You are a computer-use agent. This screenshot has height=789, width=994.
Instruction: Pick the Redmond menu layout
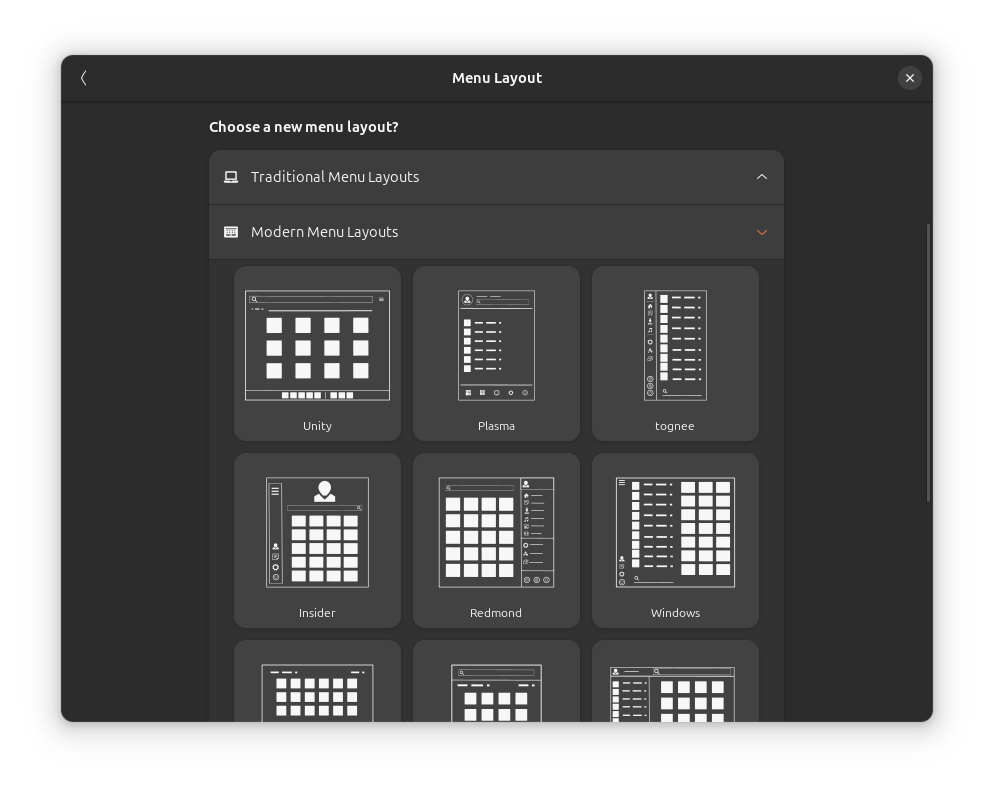pos(496,540)
